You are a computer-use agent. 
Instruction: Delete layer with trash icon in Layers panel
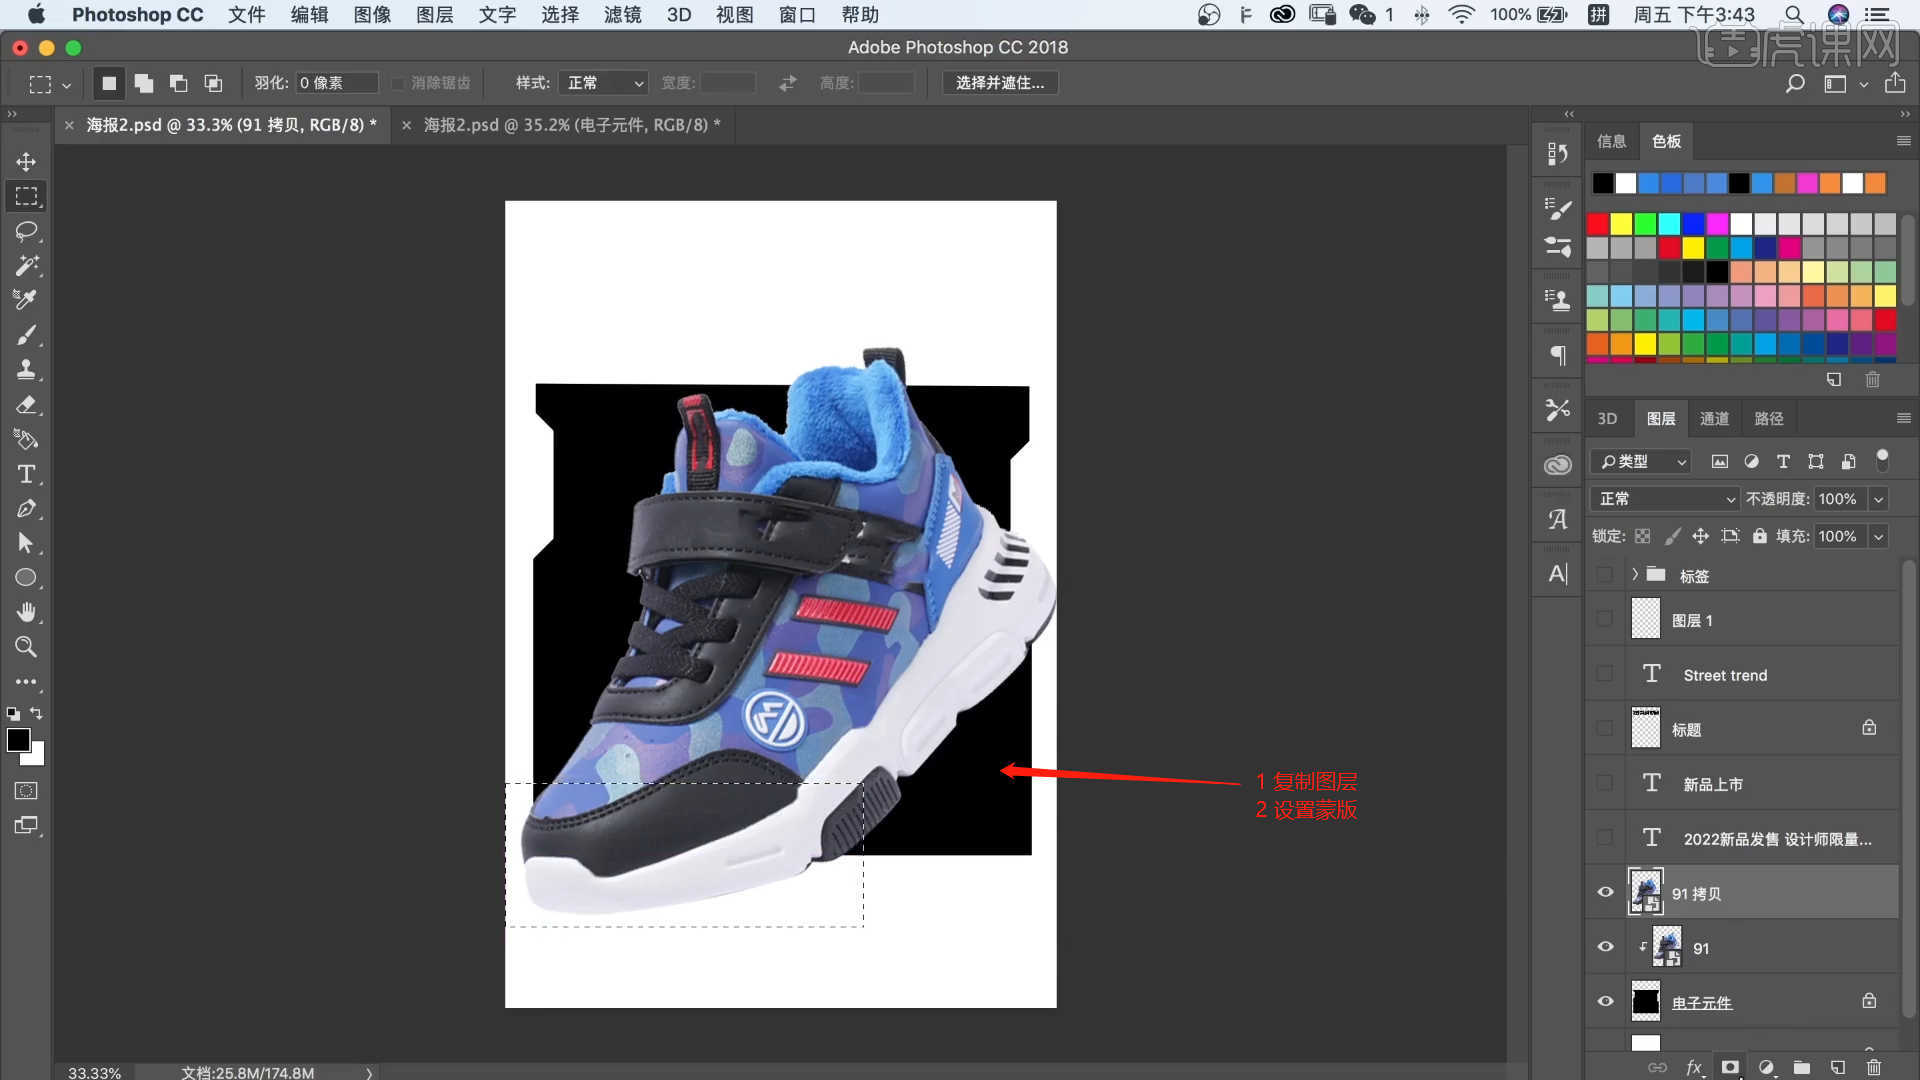pos(1874,1067)
